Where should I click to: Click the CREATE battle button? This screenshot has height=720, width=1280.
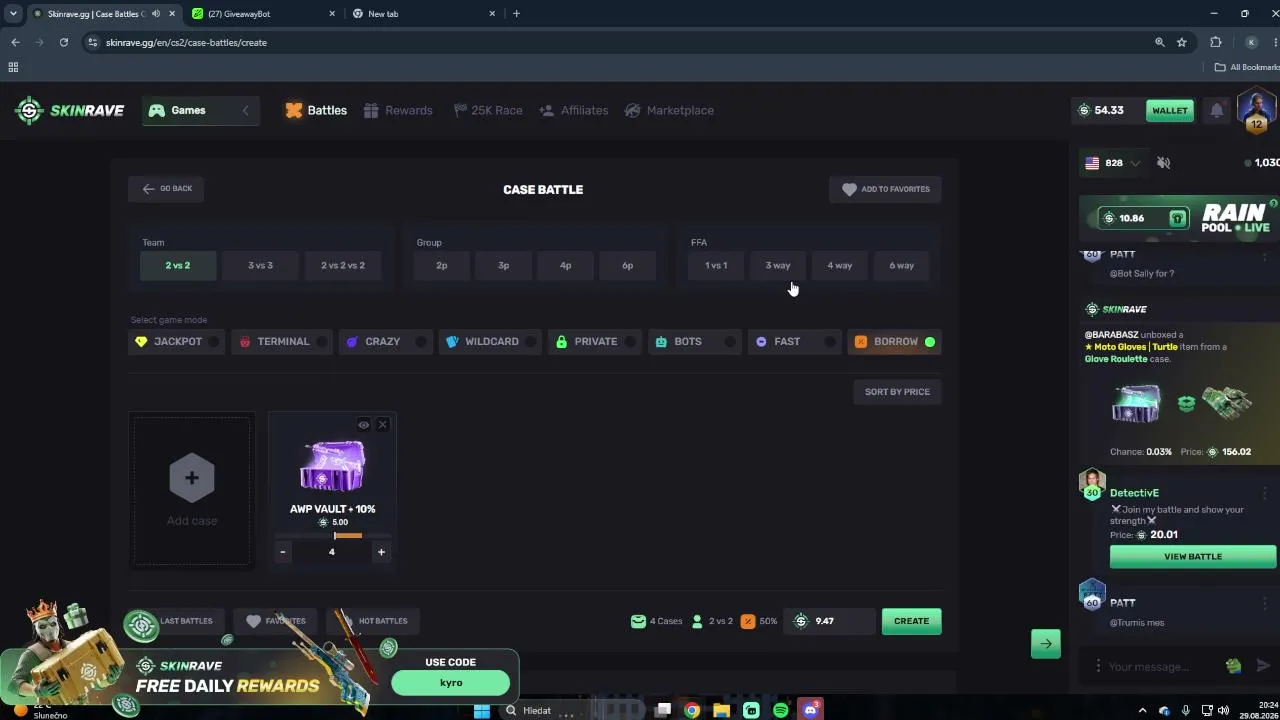tap(911, 621)
